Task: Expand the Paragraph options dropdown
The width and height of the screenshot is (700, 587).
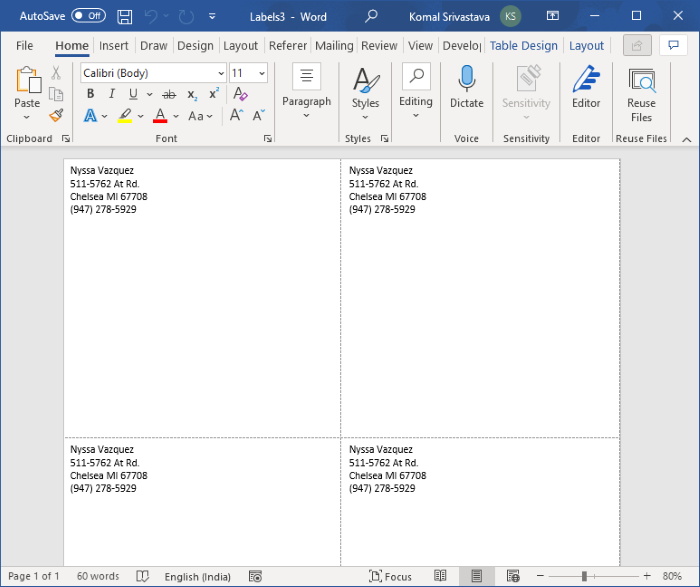Action: coord(306,115)
